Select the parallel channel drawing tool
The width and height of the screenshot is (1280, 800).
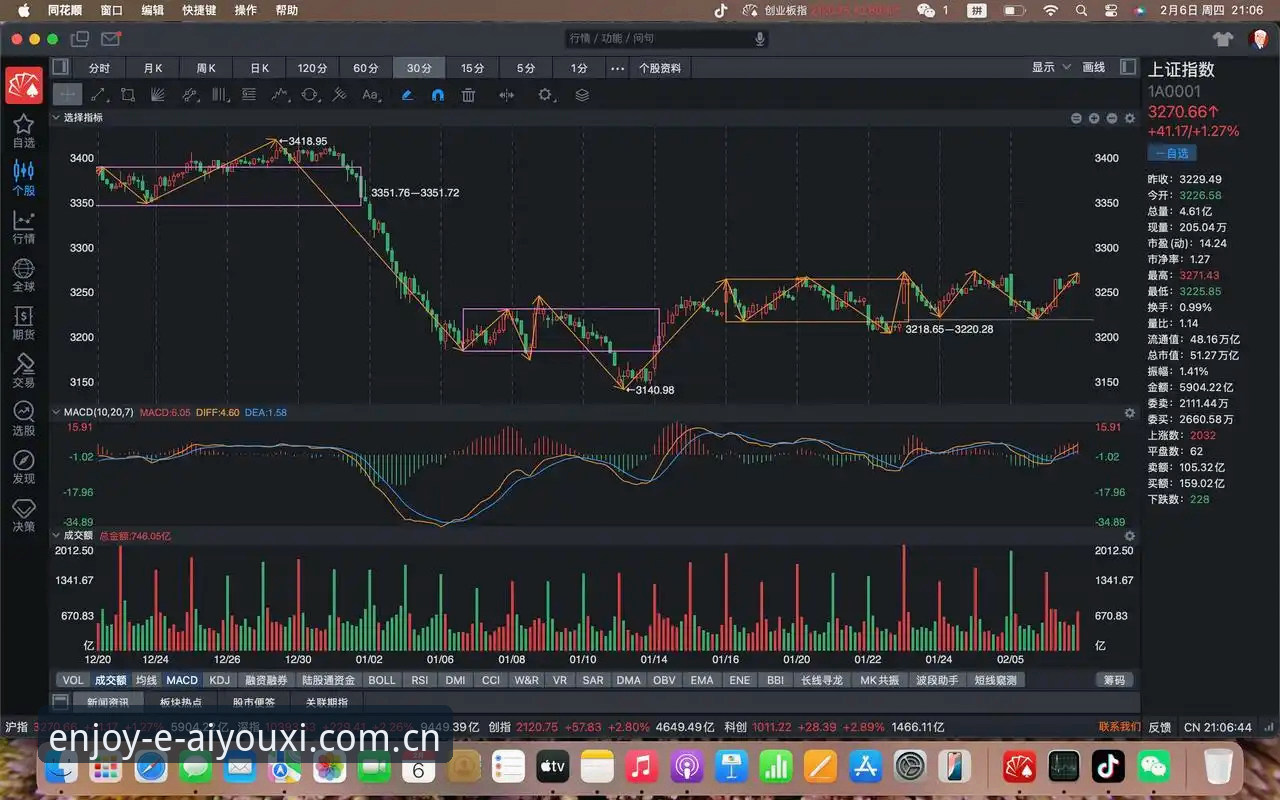click(189, 95)
